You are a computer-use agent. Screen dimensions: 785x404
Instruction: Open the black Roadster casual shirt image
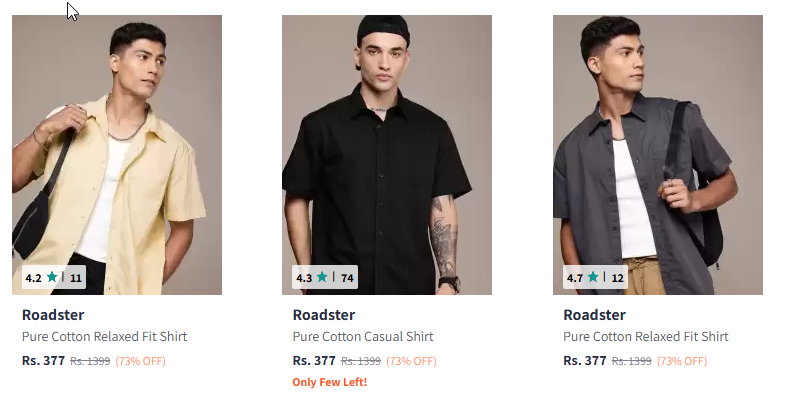(387, 155)
